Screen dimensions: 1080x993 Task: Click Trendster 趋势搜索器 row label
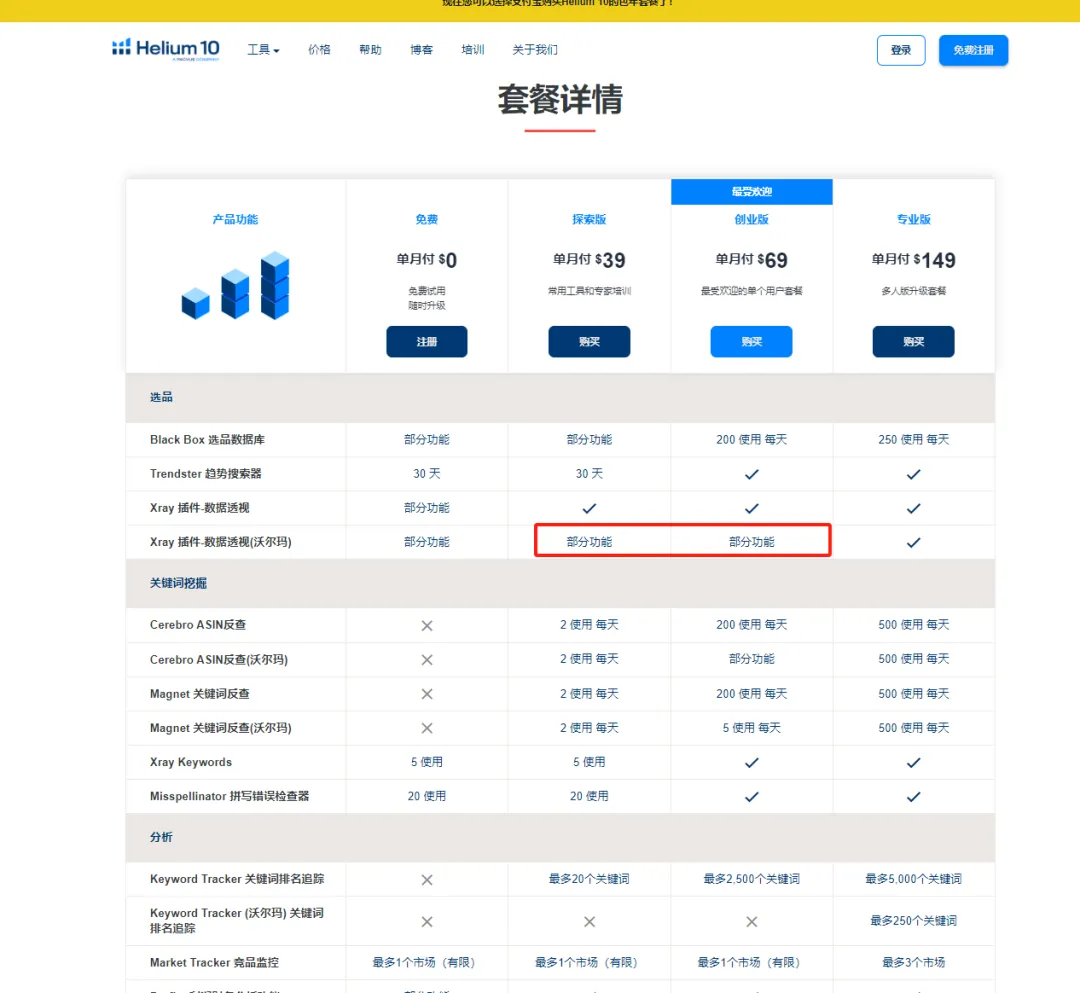(206, 474)
